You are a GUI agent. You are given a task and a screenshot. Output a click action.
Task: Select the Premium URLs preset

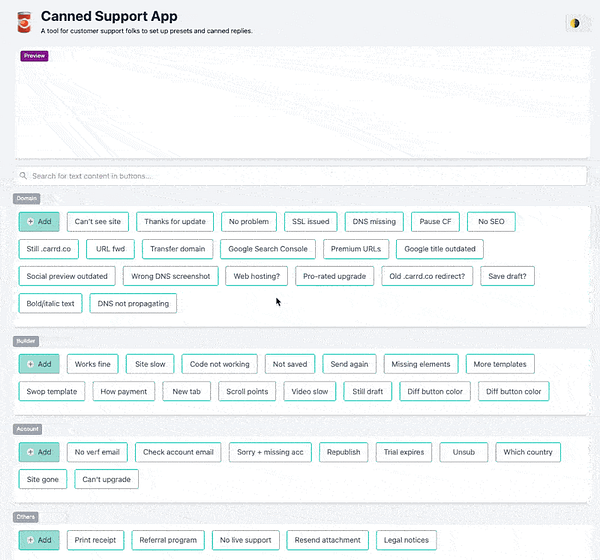(x=356, y=249)
